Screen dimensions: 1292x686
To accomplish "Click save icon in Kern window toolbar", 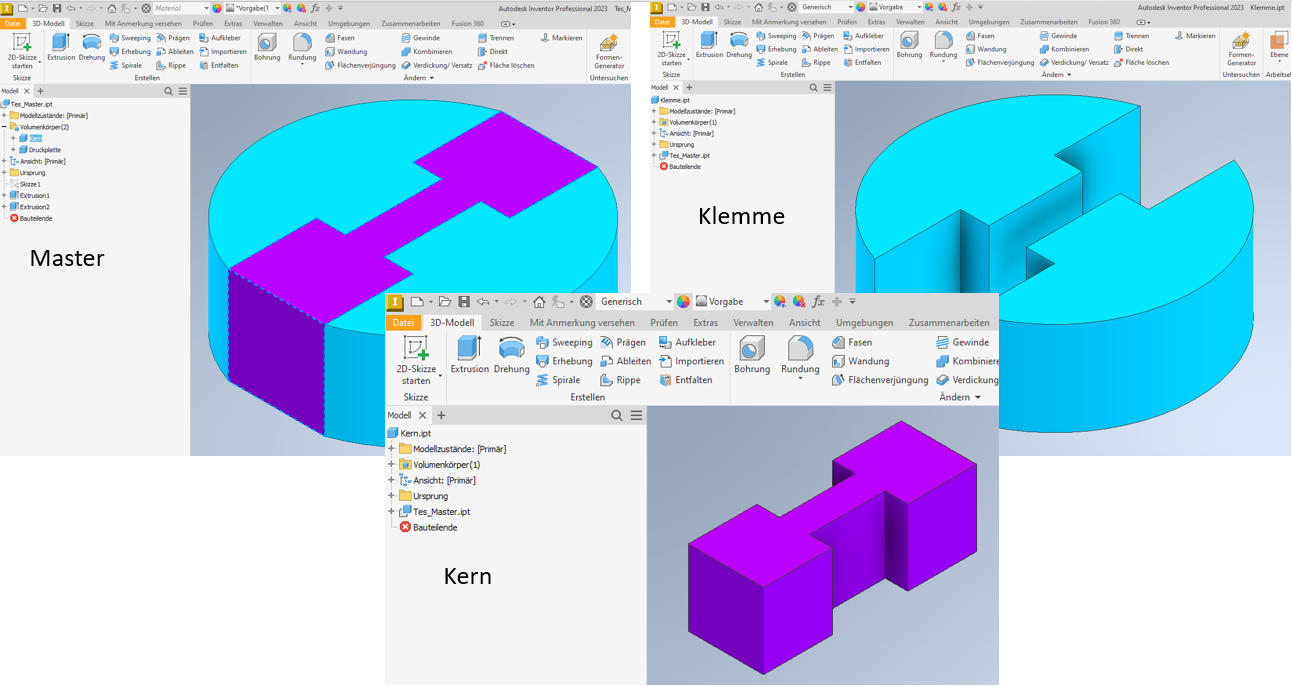I will click(464, 301).
